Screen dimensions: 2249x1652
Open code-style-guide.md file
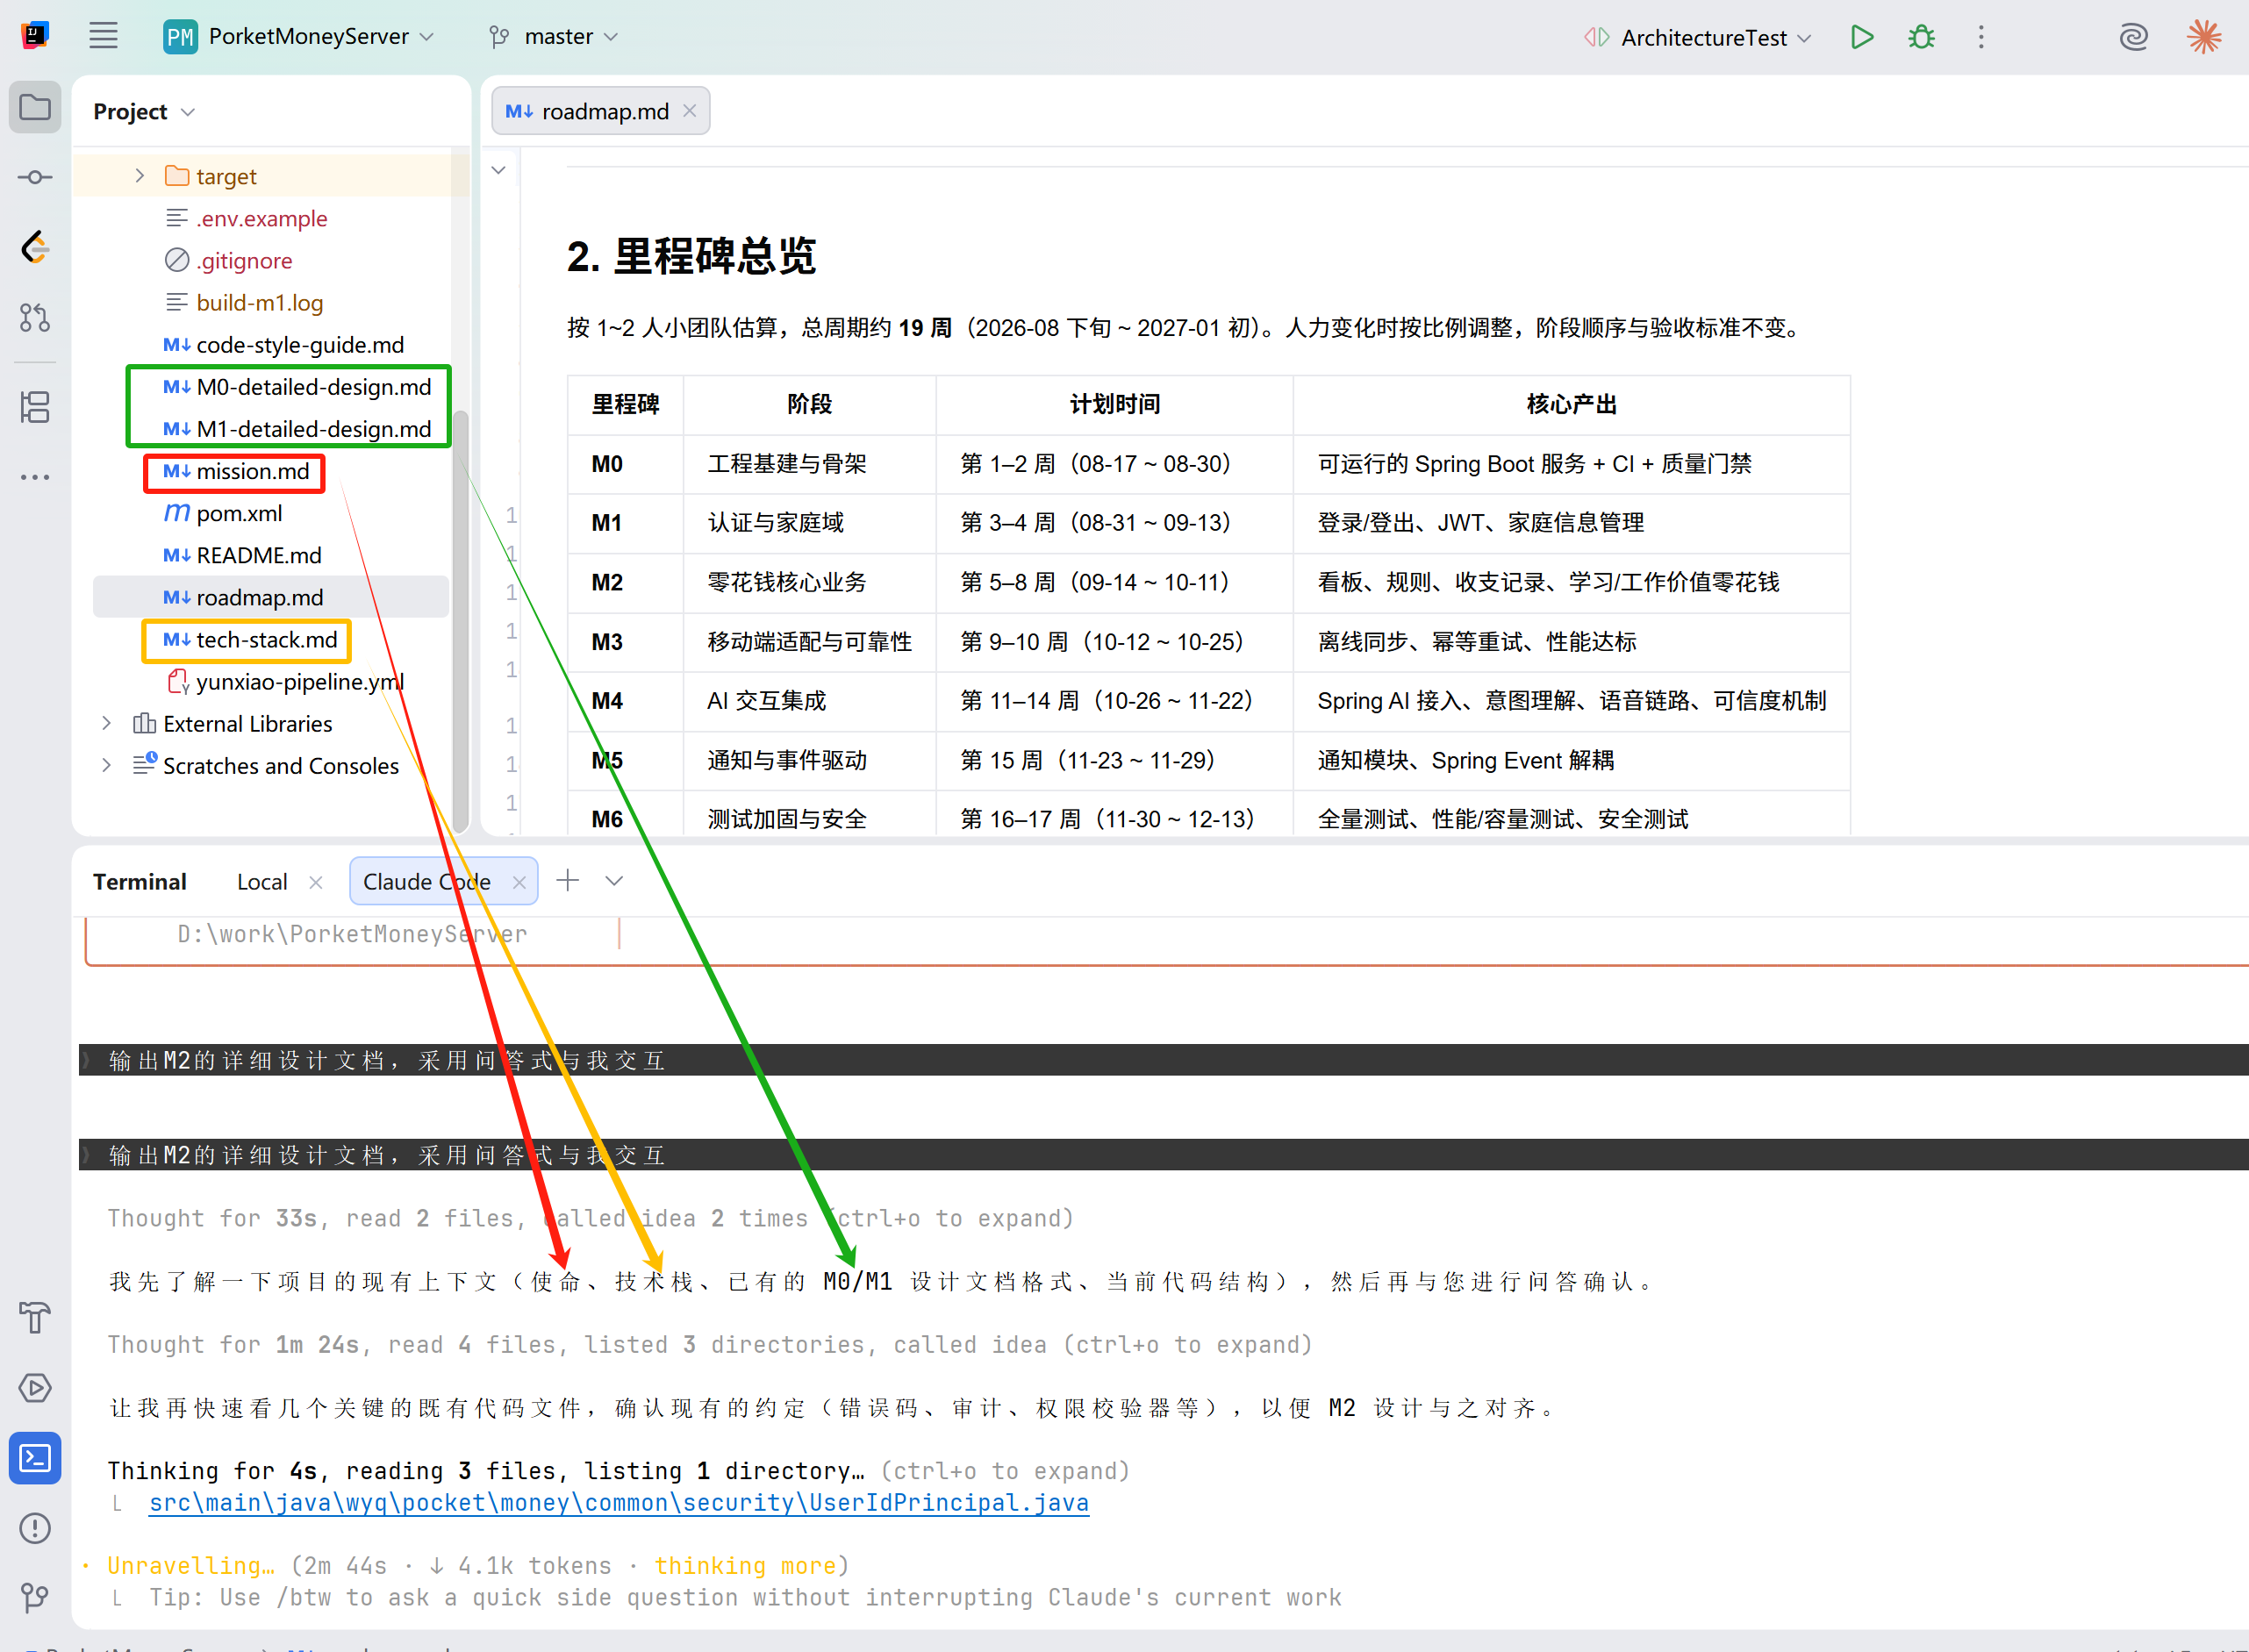tap(300, 345)
